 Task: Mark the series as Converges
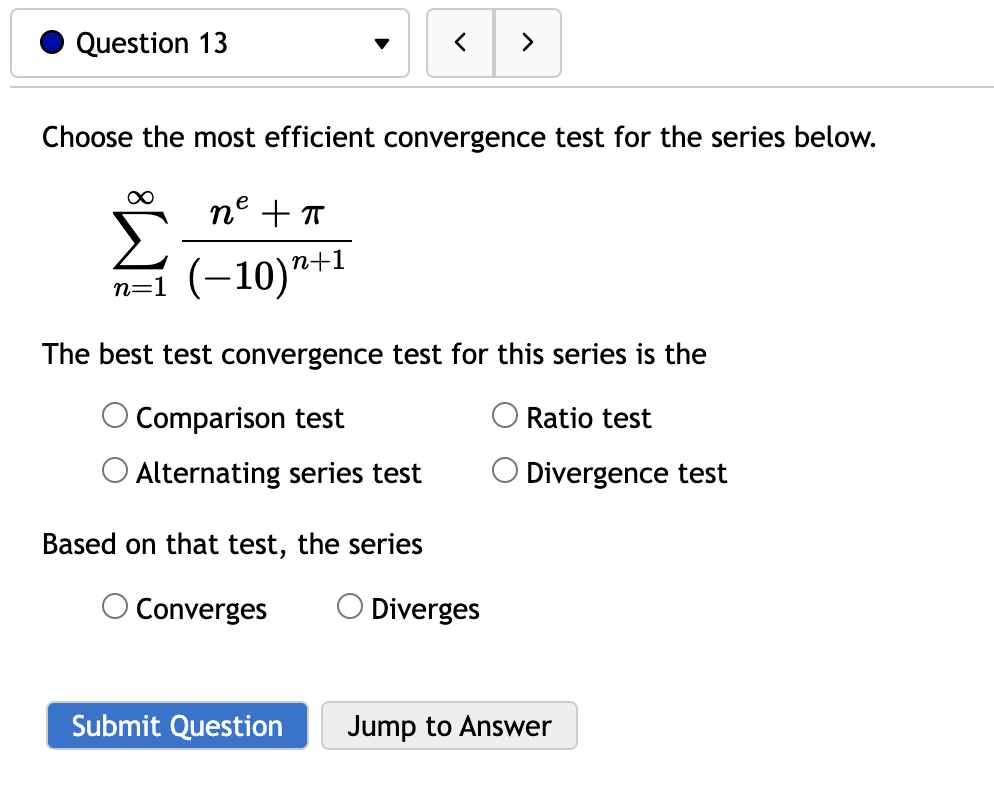[x=115, y=605]
